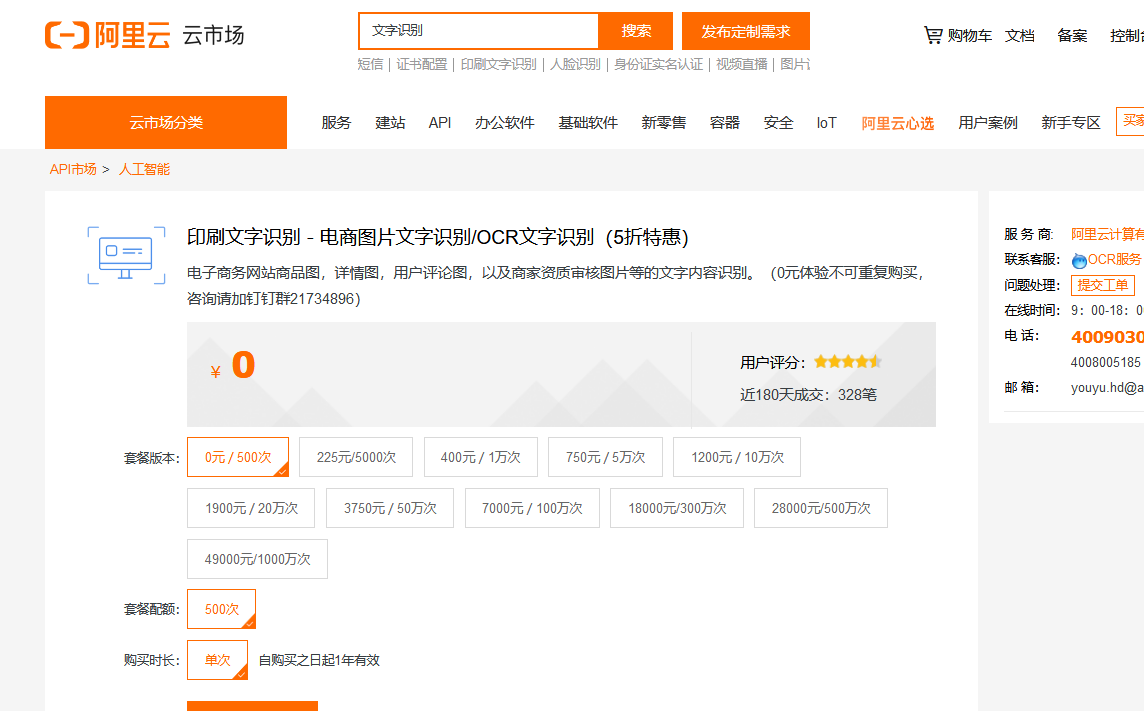Choose the 单次 purchase duration
Image resolution: width=1144 pixels, height=711 pixels.
click(217, 660)
